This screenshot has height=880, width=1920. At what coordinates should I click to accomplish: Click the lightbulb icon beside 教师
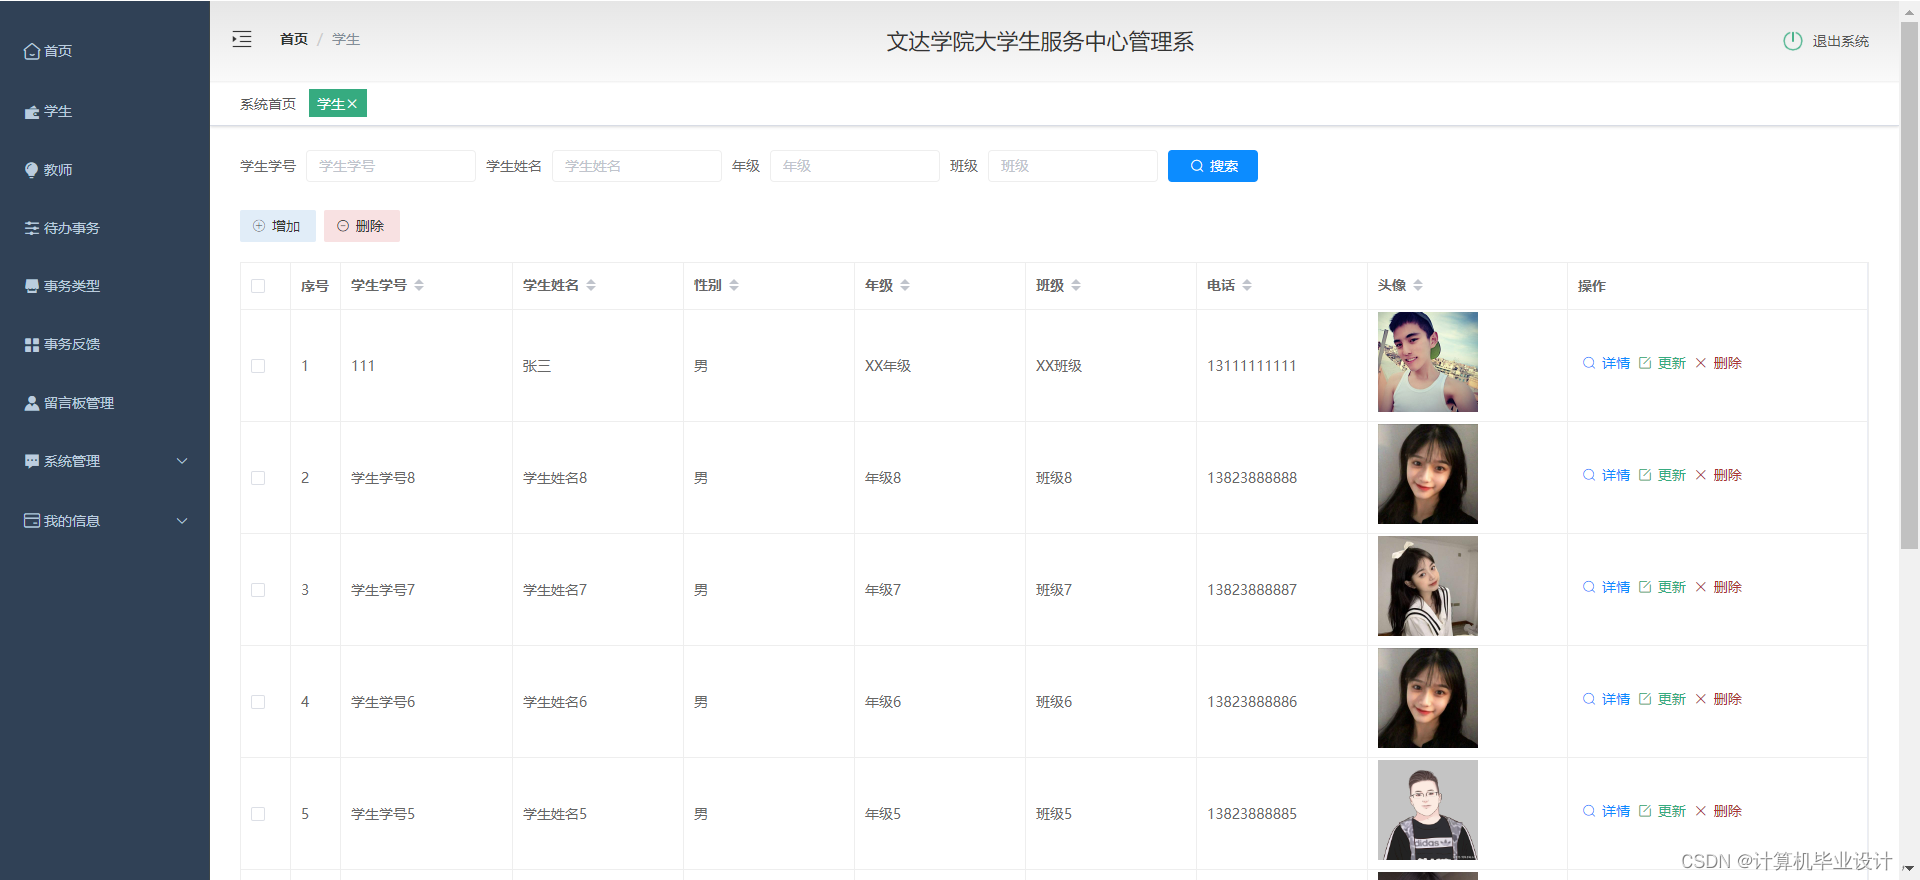click(32, 170)
